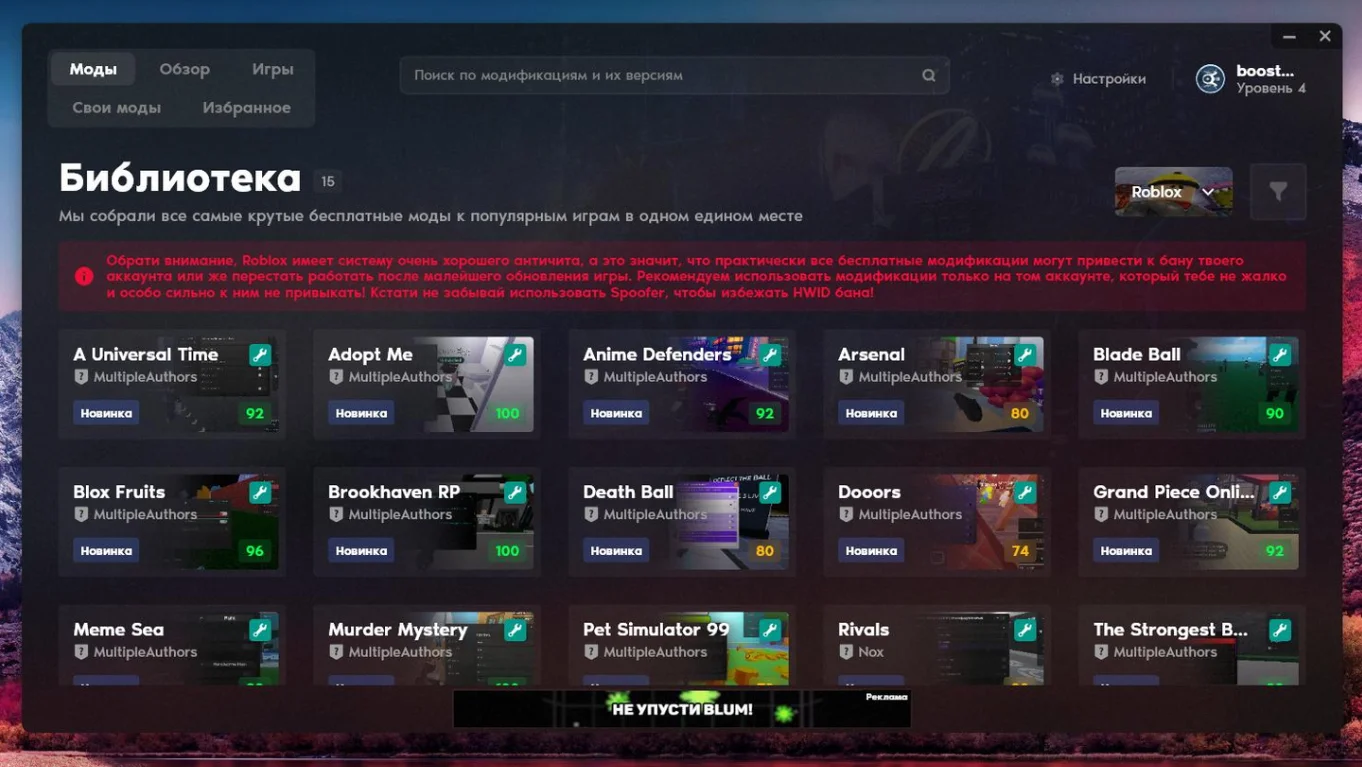Click wrench icon on Death Ball card
Image resolution: width=1362 pixels, height=767 pixels.
pyautogui.click(x=770, y=492)
